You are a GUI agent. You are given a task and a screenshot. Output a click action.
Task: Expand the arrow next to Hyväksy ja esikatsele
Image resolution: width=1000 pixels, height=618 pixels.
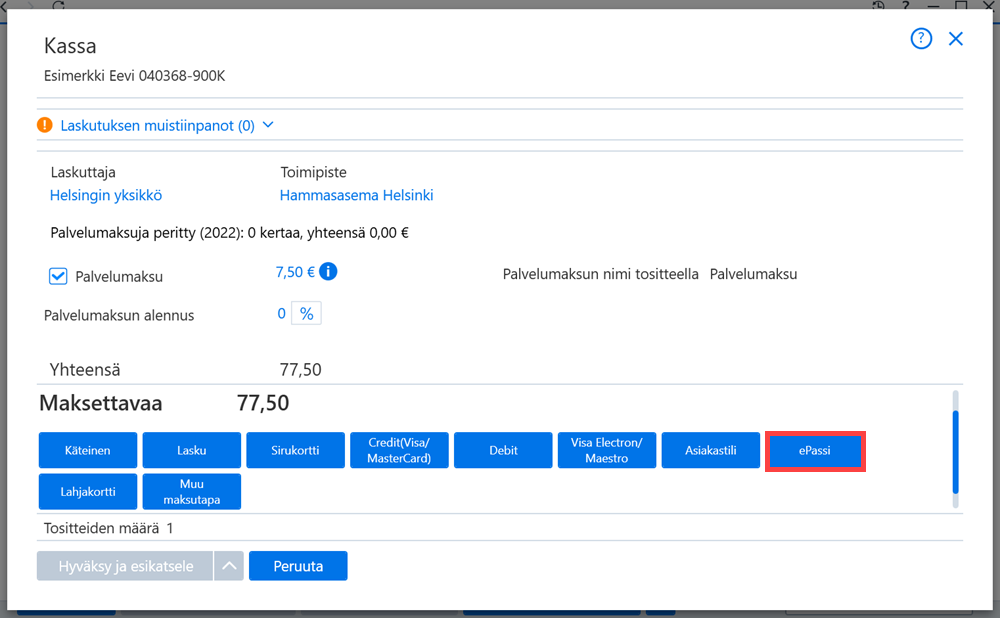[x=229, y=566]
